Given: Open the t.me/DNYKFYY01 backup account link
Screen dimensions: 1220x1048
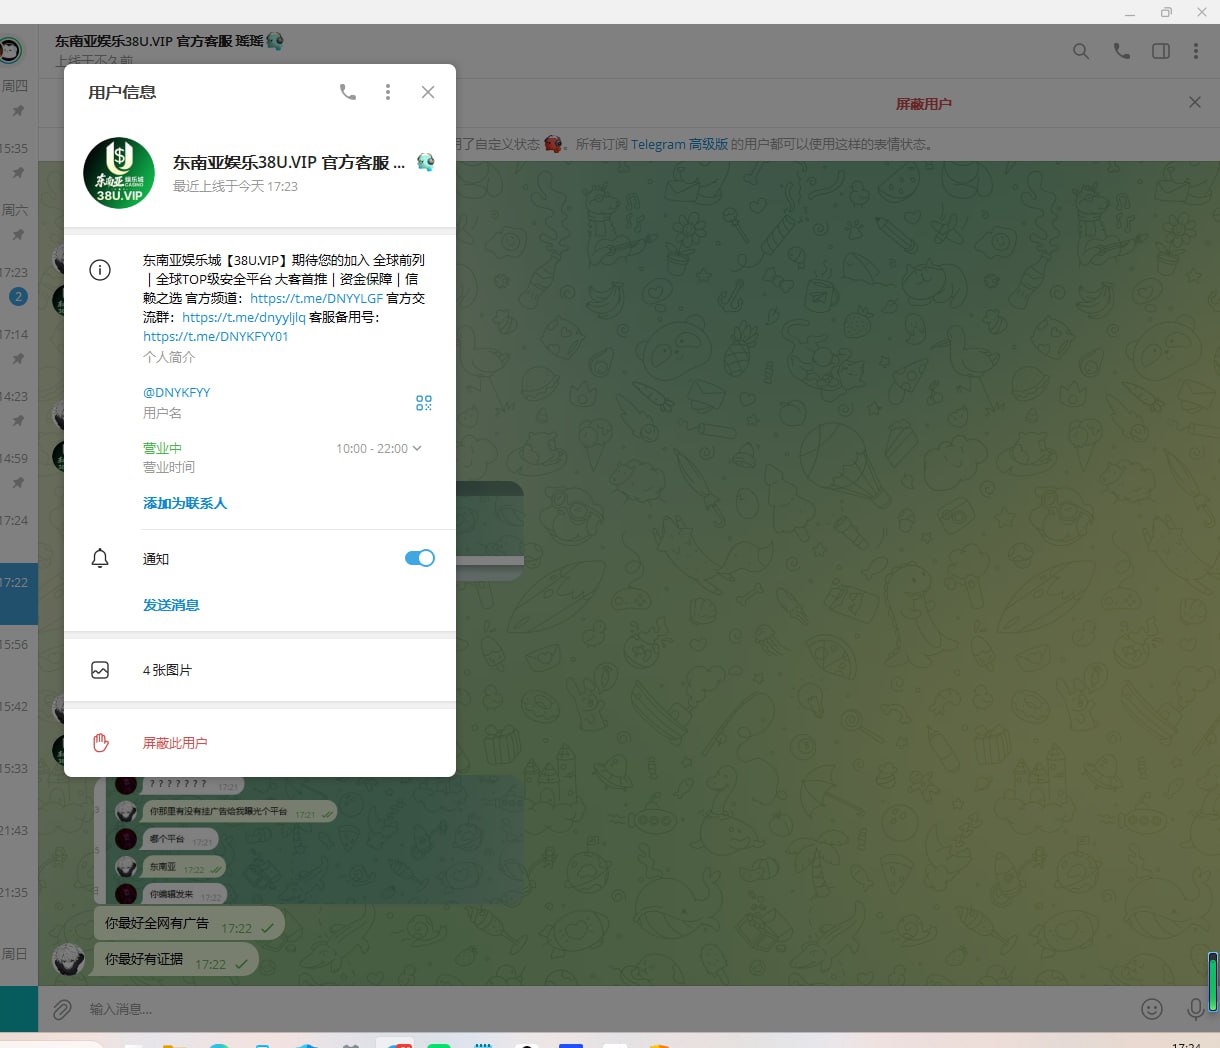Looking at the screenshot, I should [x=216, y=336].
